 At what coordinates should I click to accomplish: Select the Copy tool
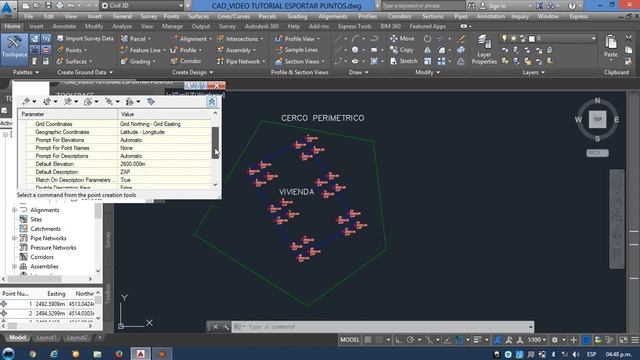pos(402,50)
